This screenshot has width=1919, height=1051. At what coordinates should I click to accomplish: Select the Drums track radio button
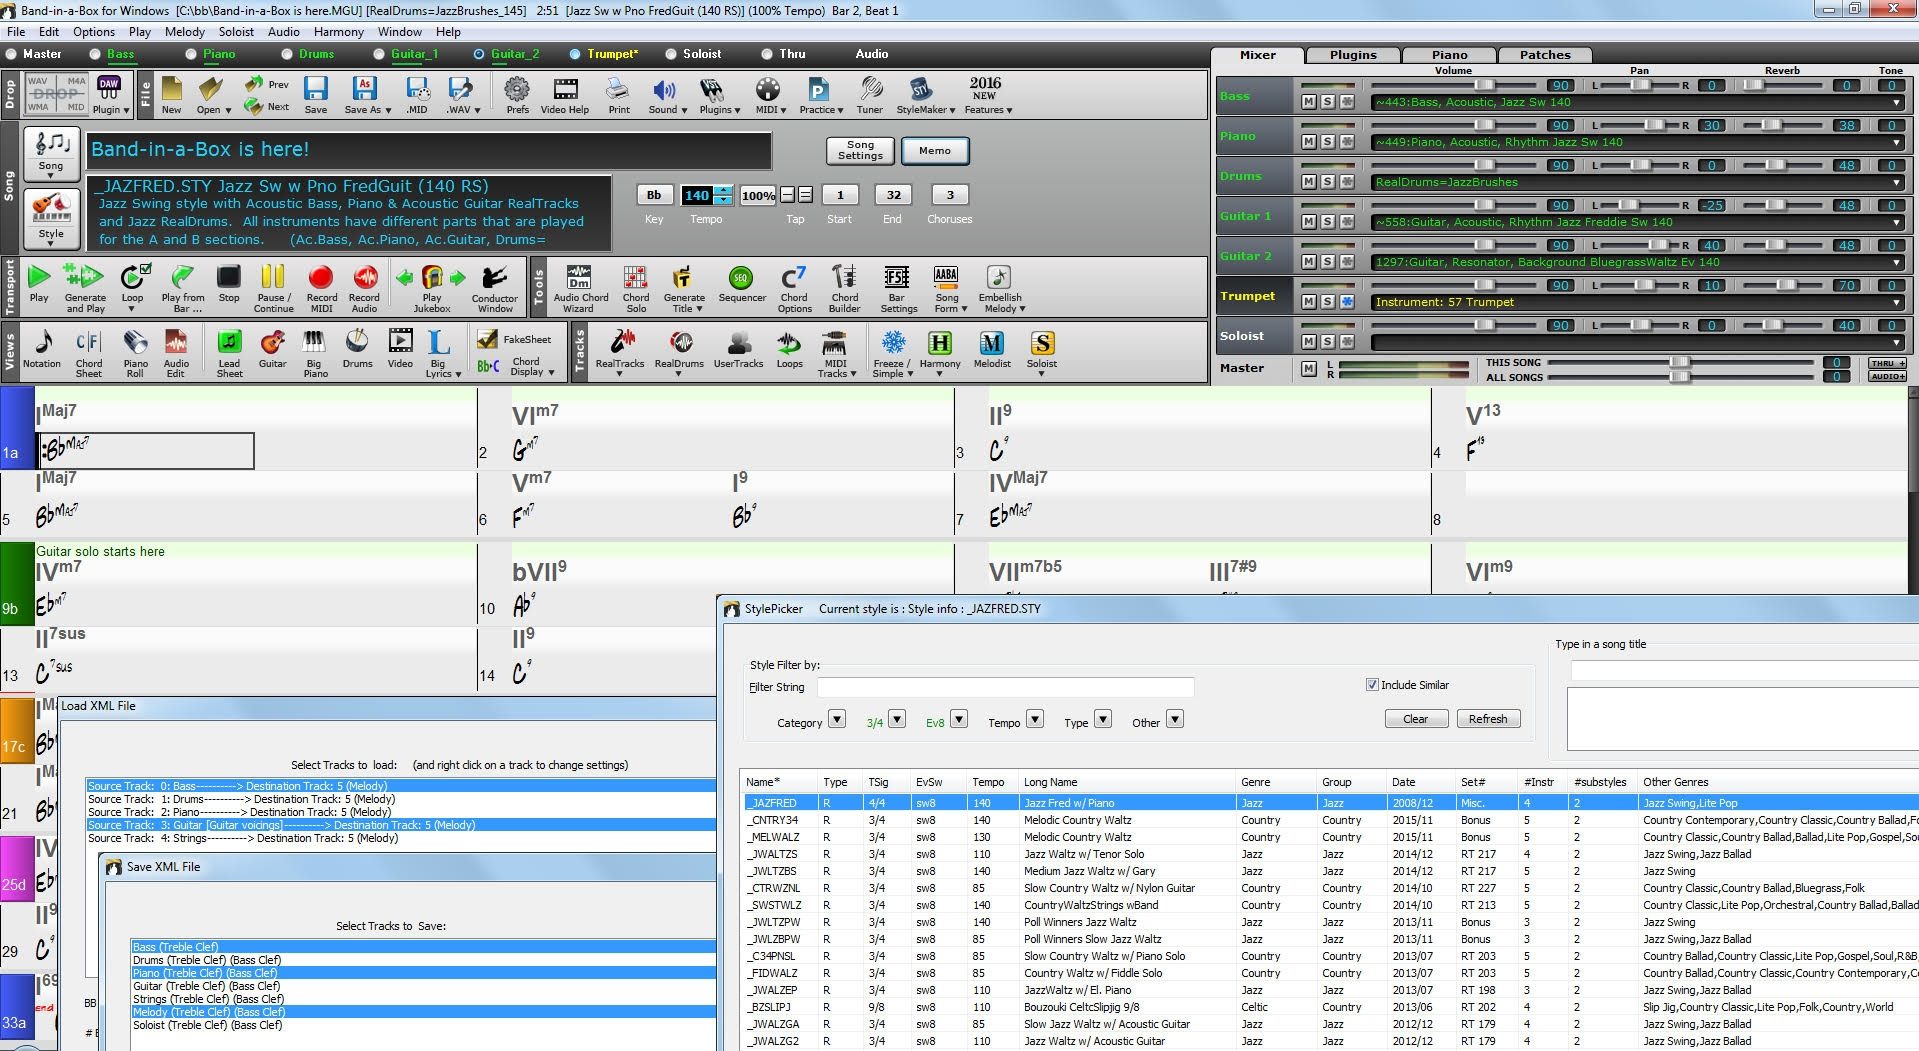(x=285, y=54)
